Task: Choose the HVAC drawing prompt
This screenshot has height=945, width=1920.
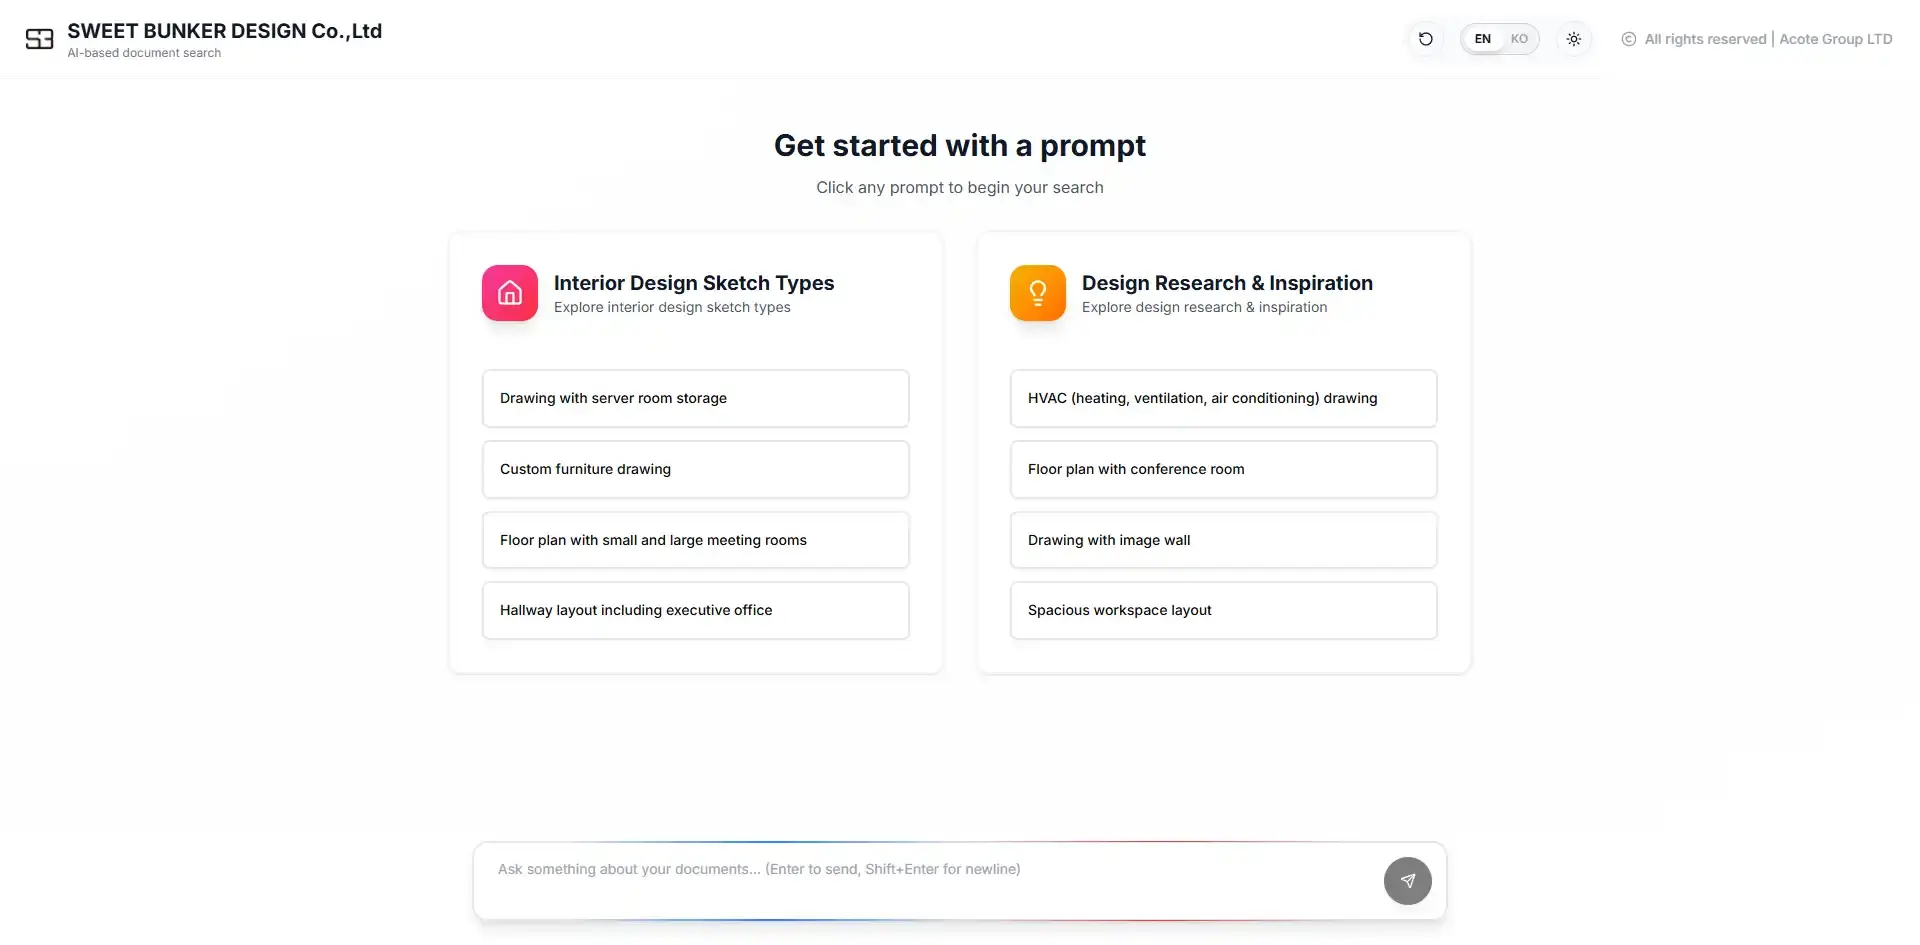Action: pos(1222,398)
